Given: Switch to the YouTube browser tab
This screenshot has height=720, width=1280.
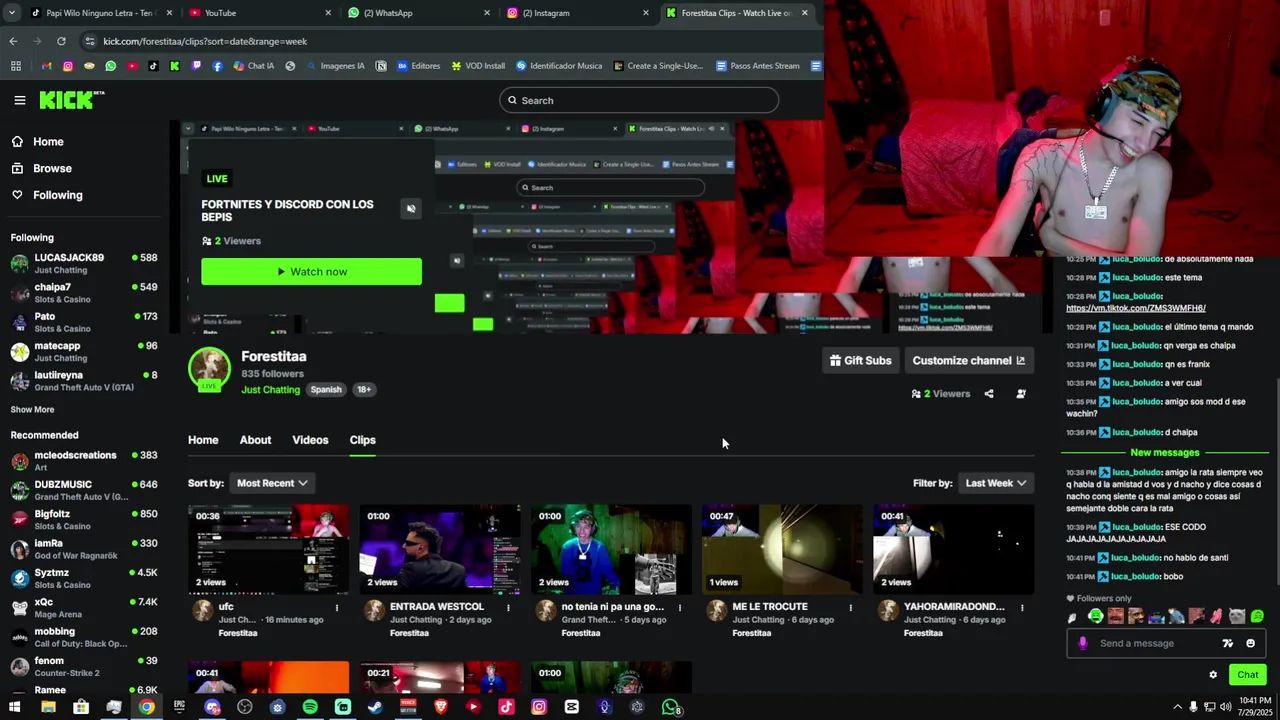Looking at the screenshot, I should pos(258,13).
